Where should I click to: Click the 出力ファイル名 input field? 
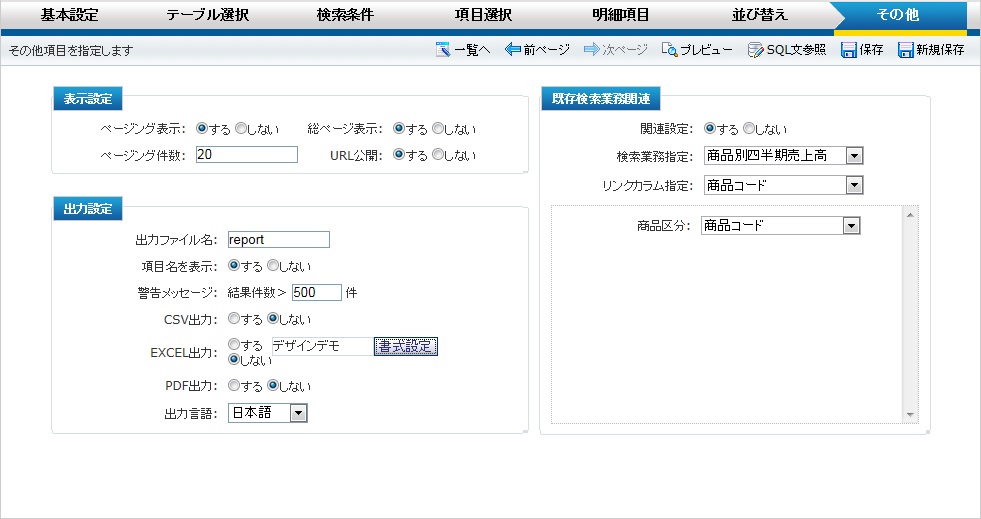278,239
